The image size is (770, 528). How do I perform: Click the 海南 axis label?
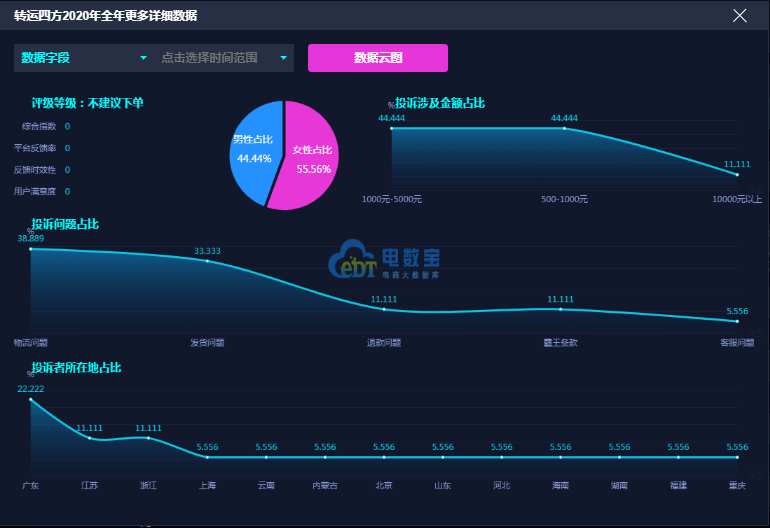[560, 485]
